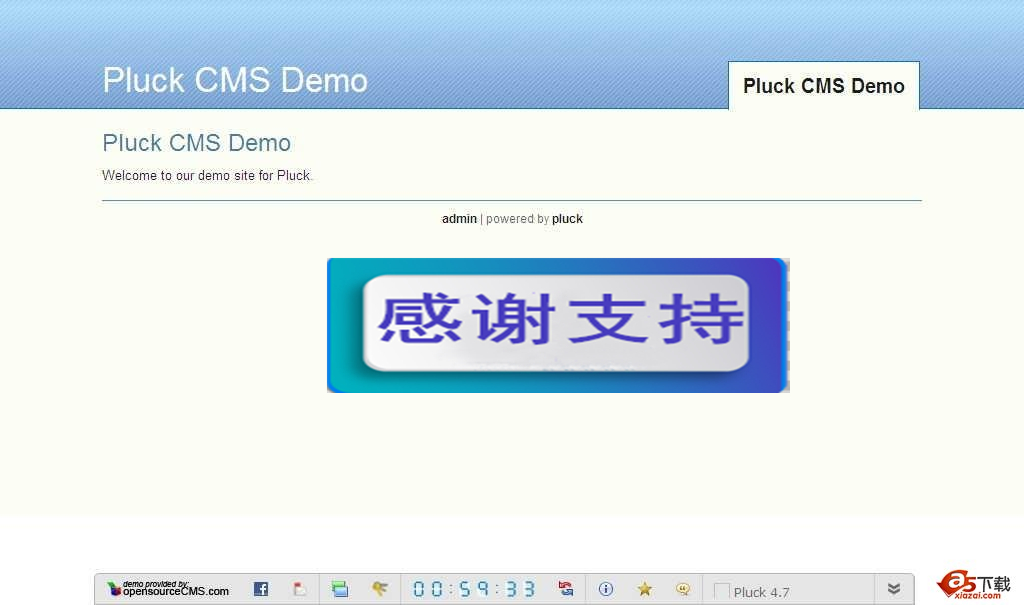
Task: Expand the double-chevron at the toolbar end
Action: tap(894, 589)
